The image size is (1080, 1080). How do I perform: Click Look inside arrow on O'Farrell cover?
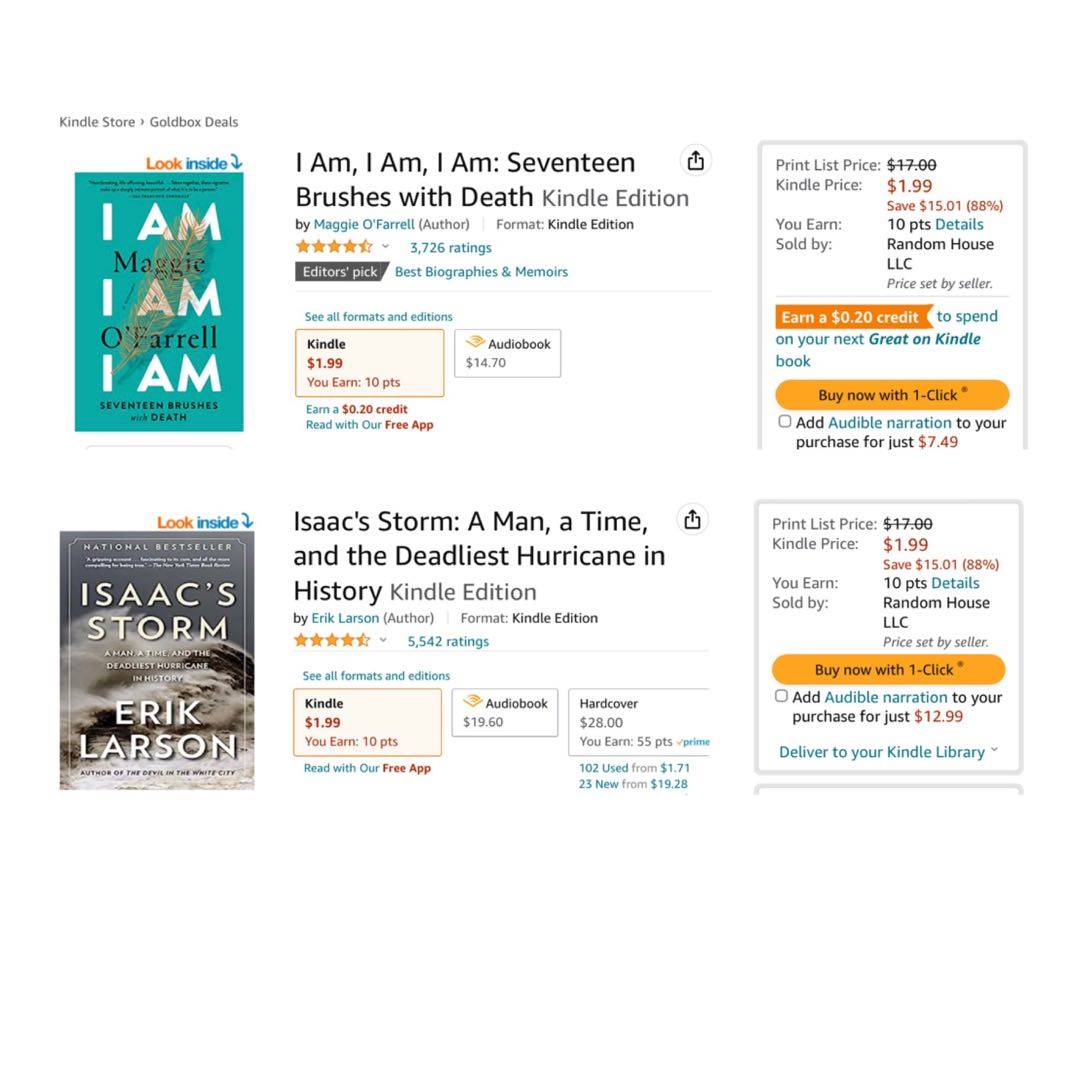pos(236,162)
